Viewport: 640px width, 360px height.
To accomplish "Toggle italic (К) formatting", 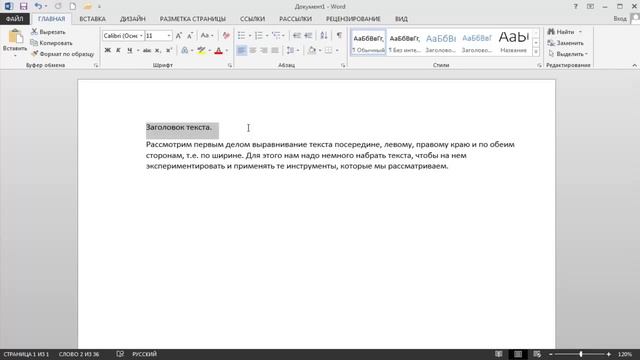I will click(x=118, y=50).
